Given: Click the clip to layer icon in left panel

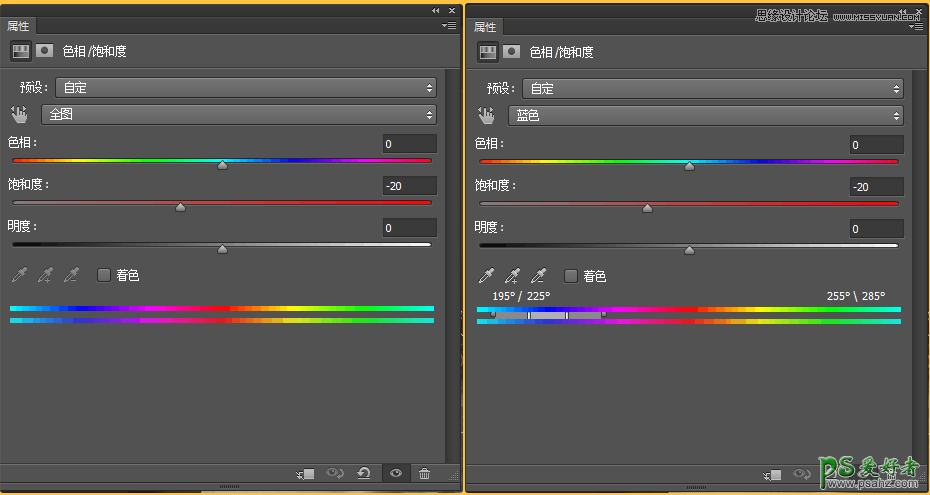Looking at the screenshot, I should tap(306, 473).
